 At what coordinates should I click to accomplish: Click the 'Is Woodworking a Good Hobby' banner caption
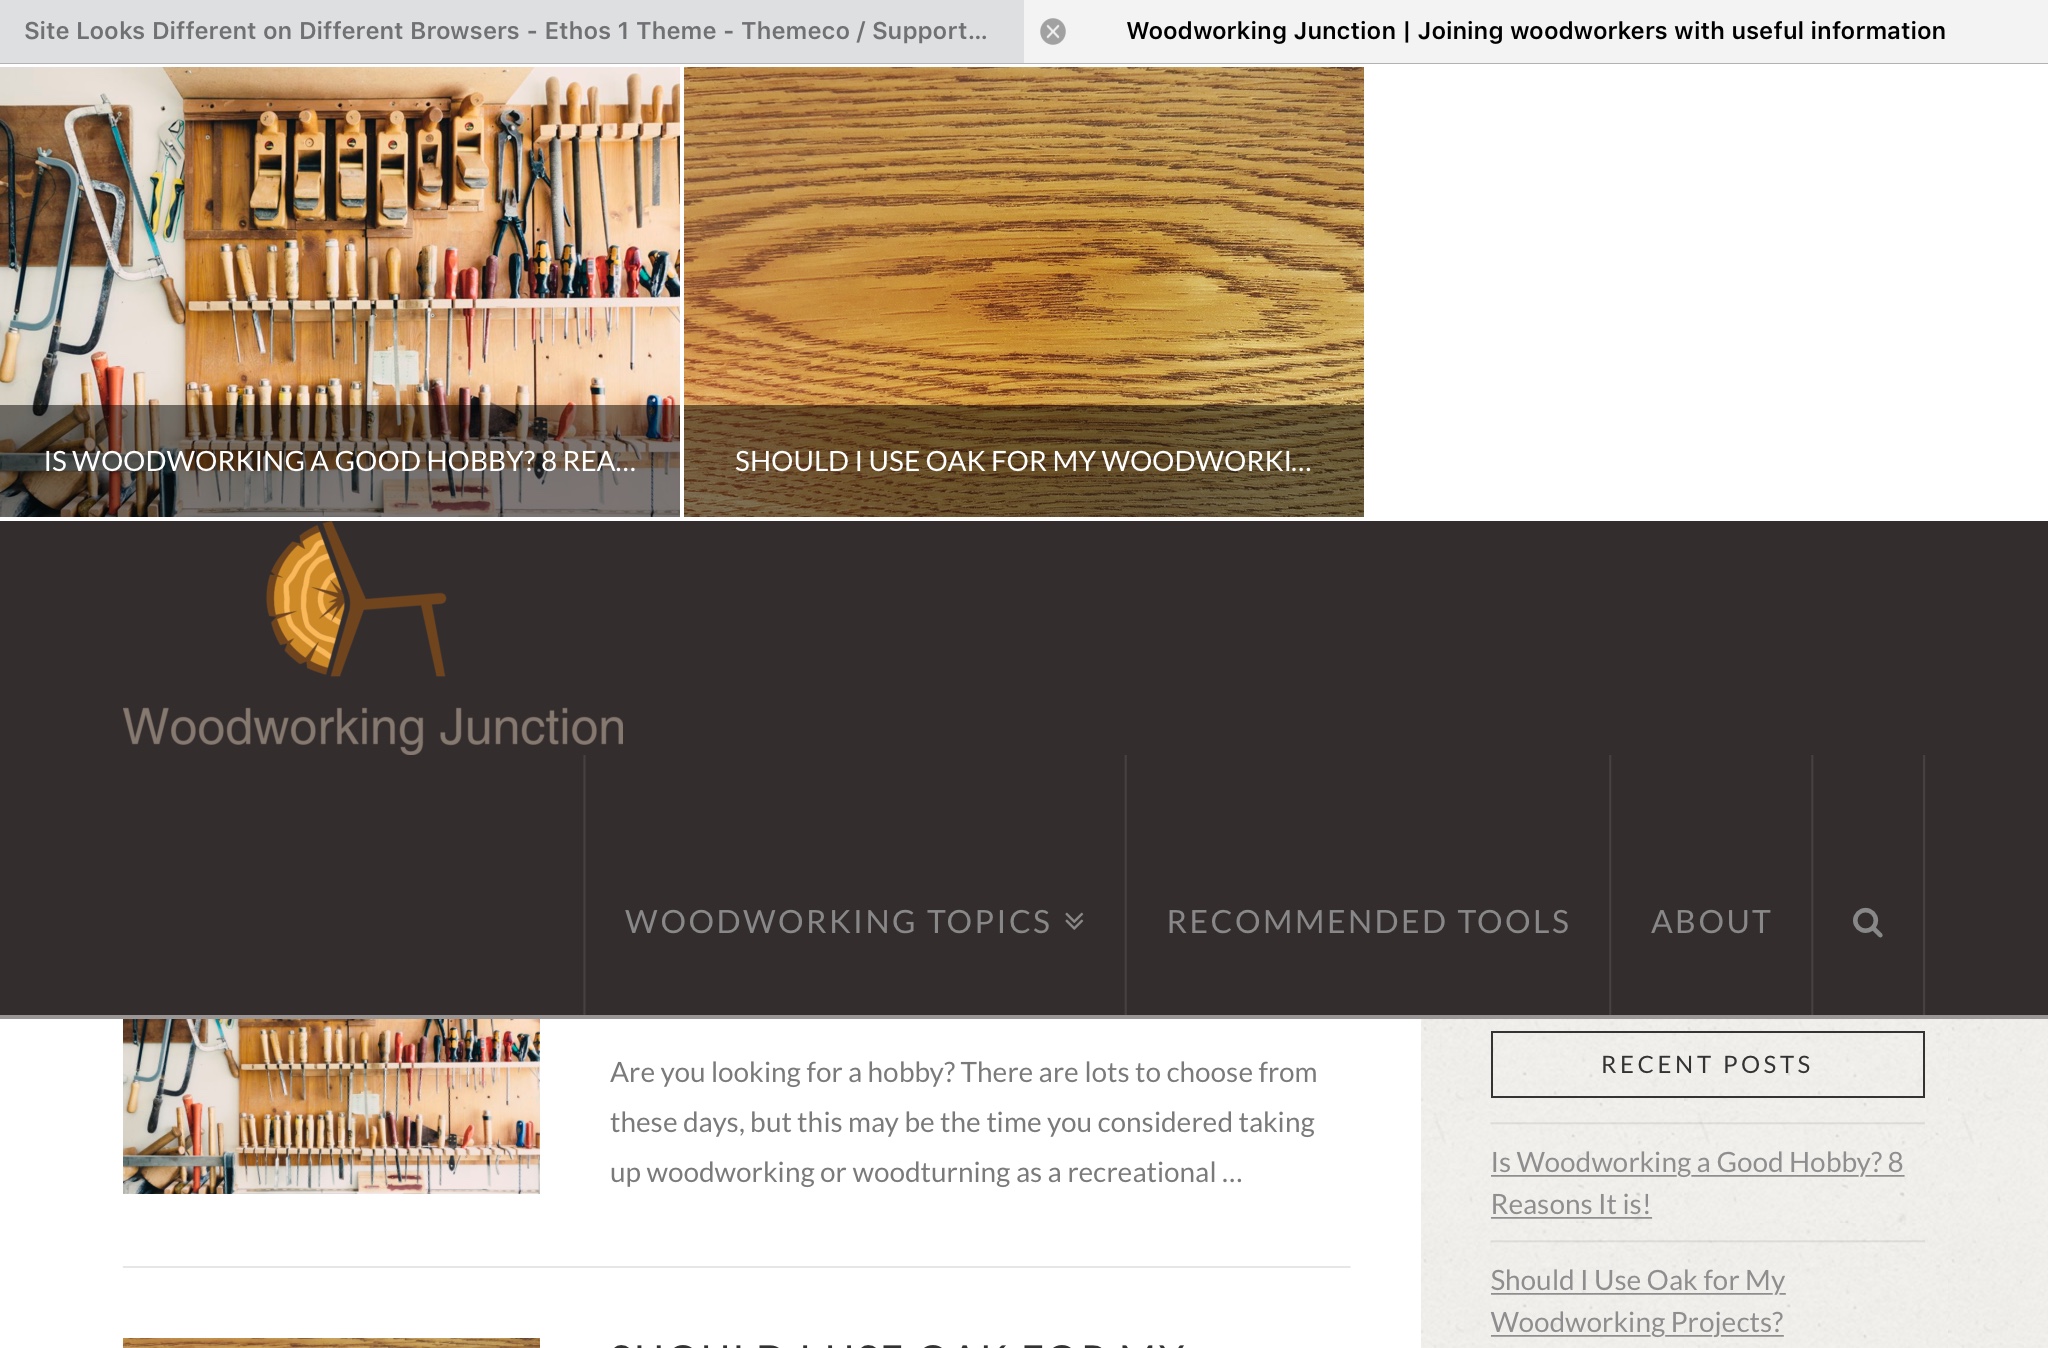(x=340, y=461)
